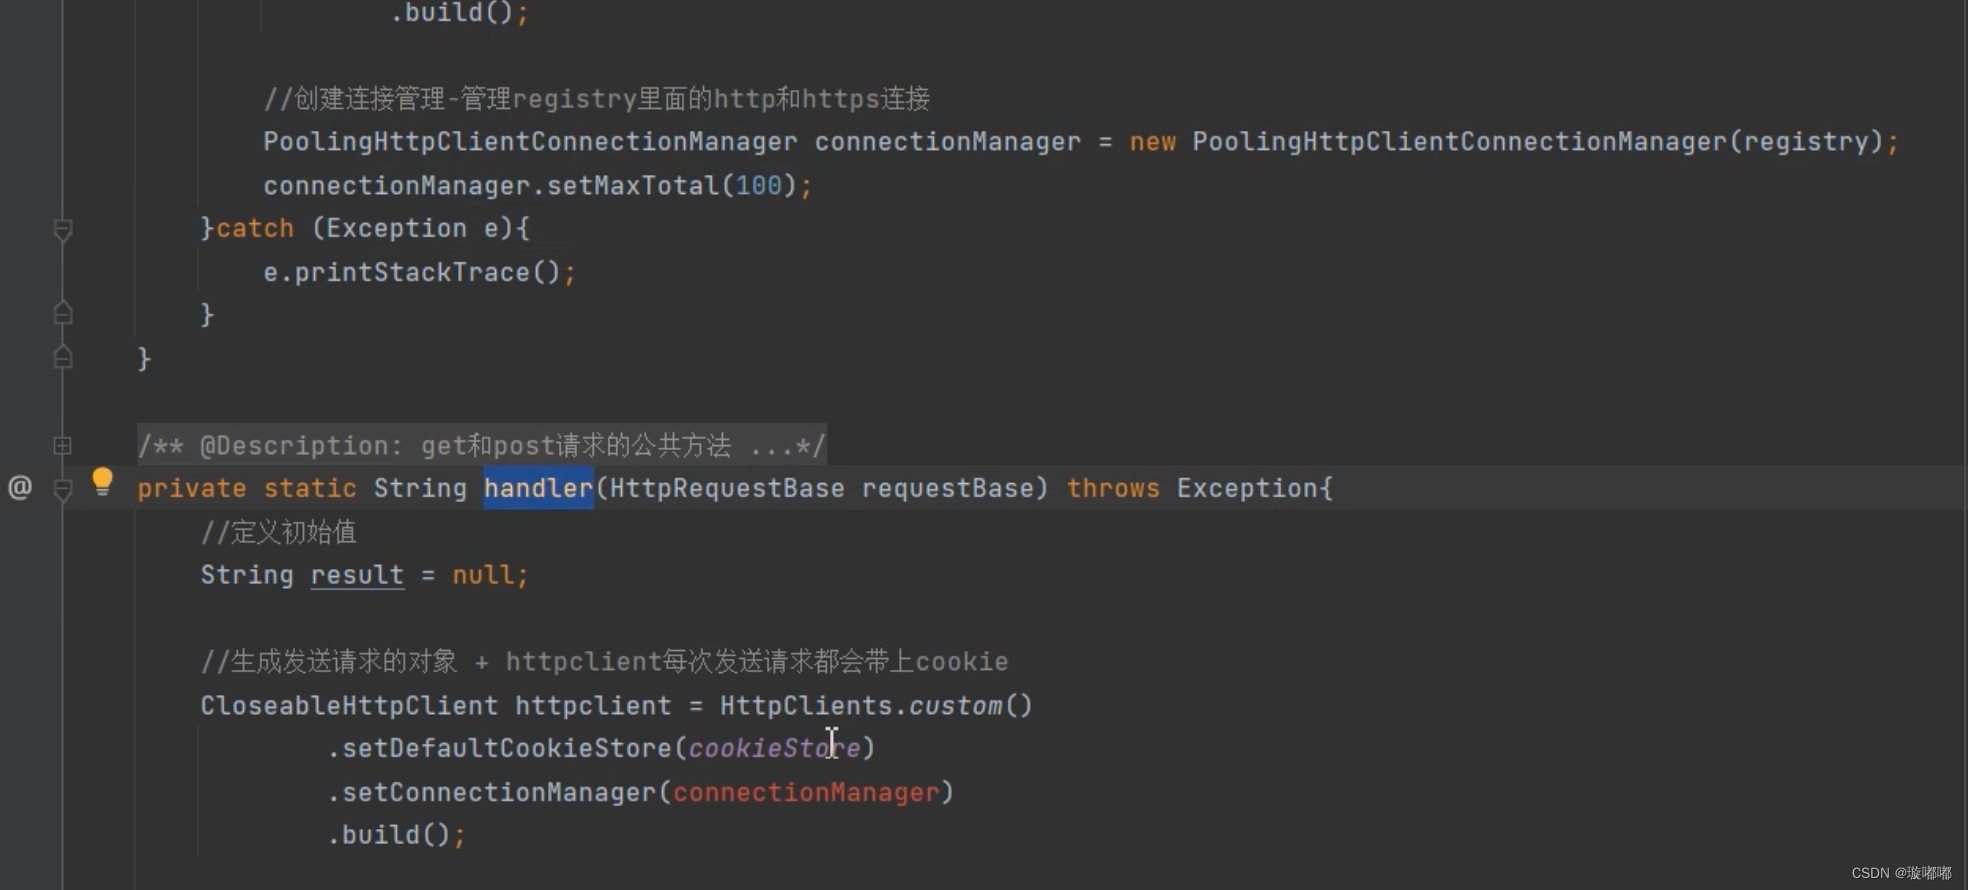Click the private keyword
Screen dimensions: 1968x890
[x=192, y=488]
